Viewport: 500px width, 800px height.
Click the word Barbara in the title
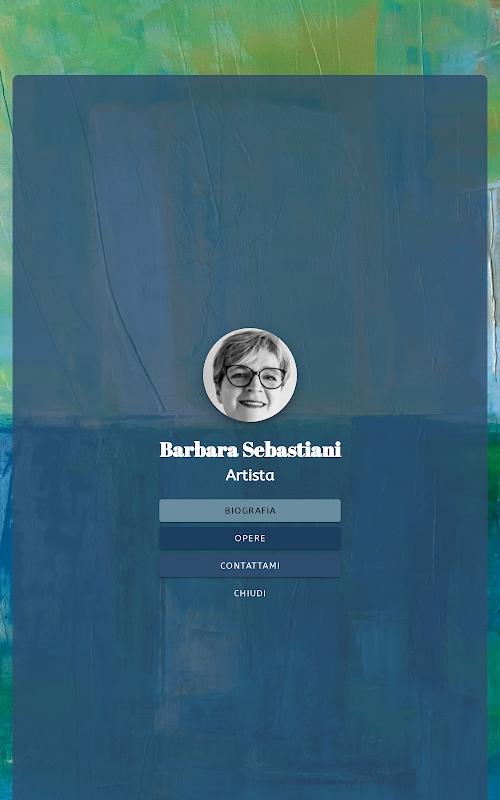click(198, 449)
